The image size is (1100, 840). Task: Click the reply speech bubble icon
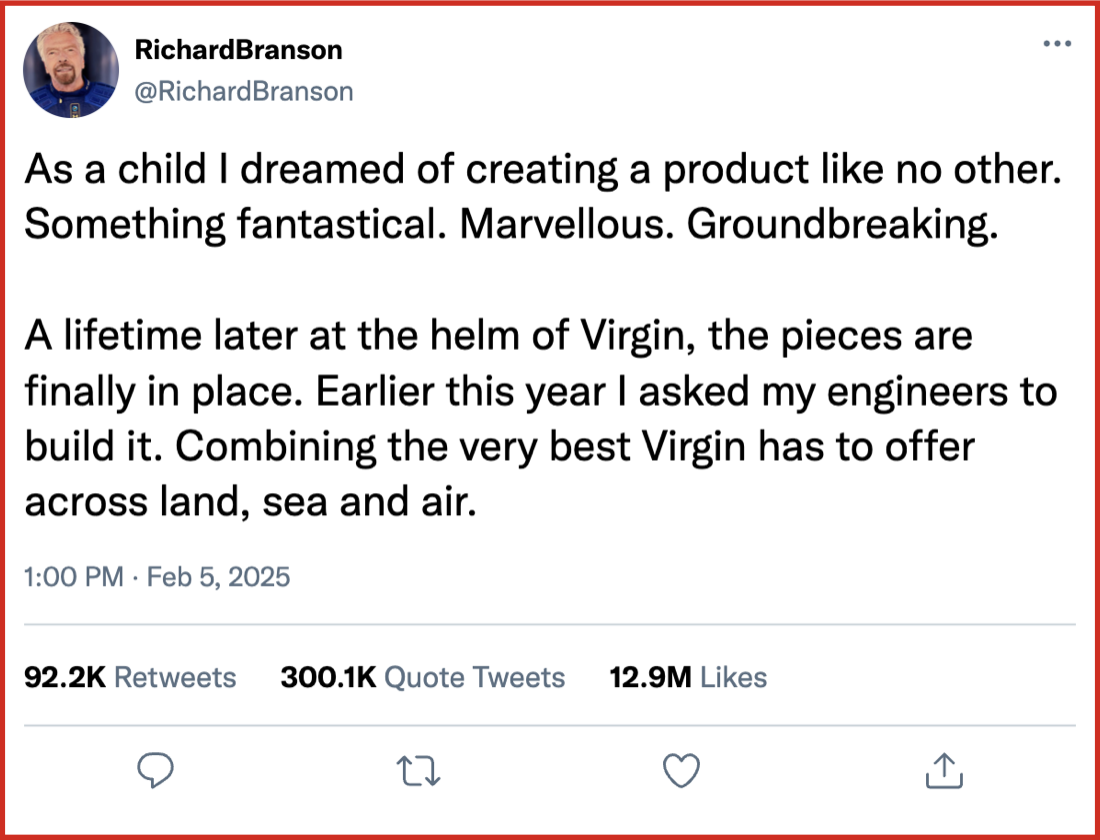(155, 770)
